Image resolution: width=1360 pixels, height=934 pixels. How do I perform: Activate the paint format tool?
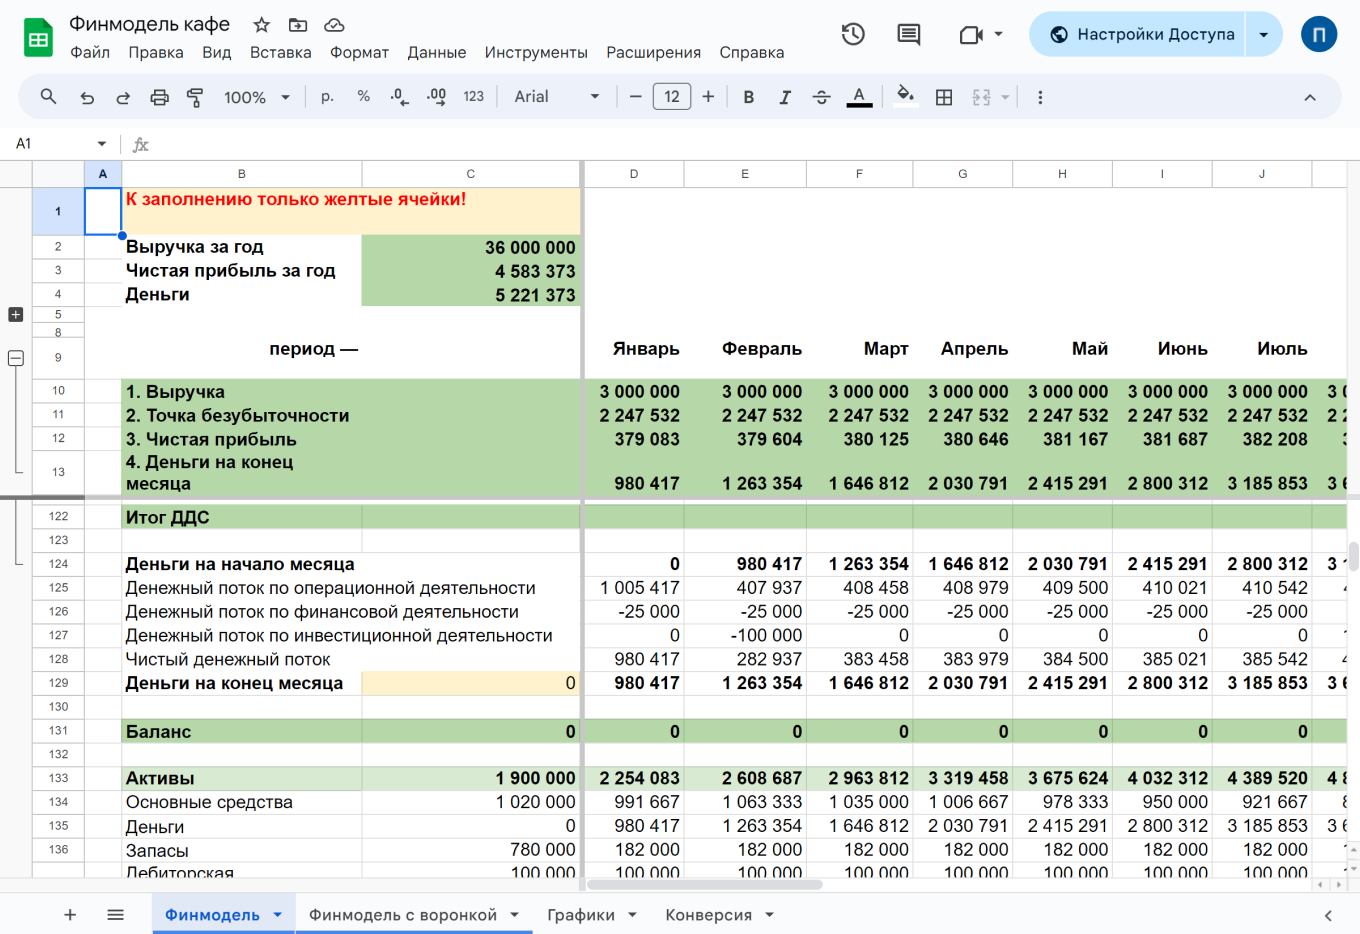click(x=195, y=97)
